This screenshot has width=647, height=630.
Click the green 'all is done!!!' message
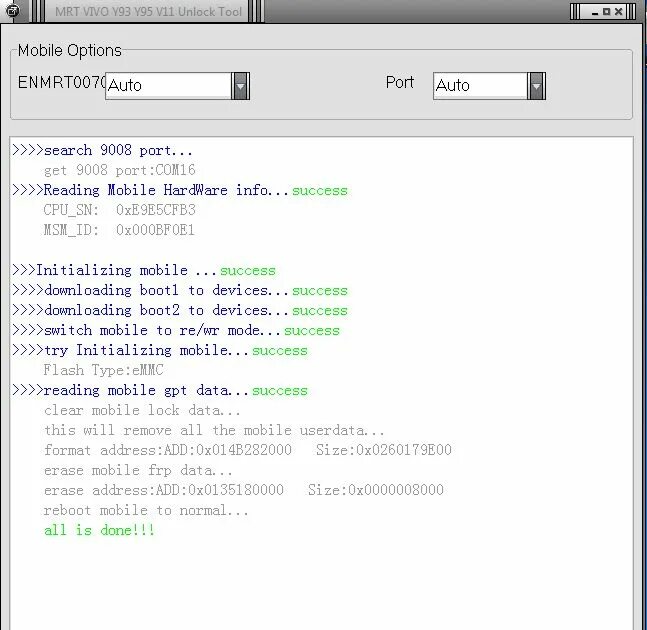pyautogui.click(x=99, y=530)
